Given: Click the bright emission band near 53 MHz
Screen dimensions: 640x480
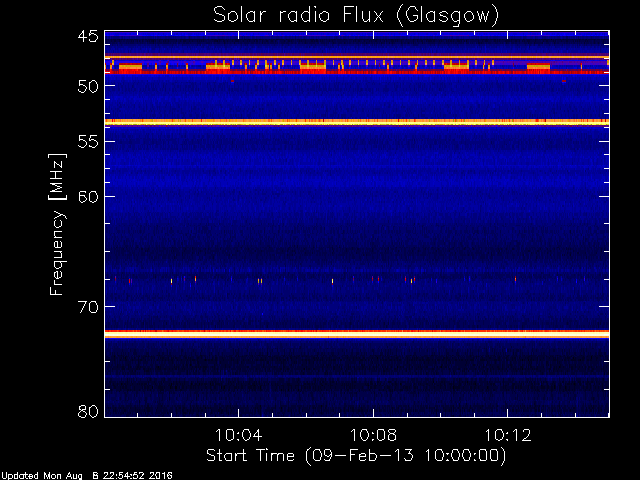Looking at the screenshot, I should tap(357, 122).
